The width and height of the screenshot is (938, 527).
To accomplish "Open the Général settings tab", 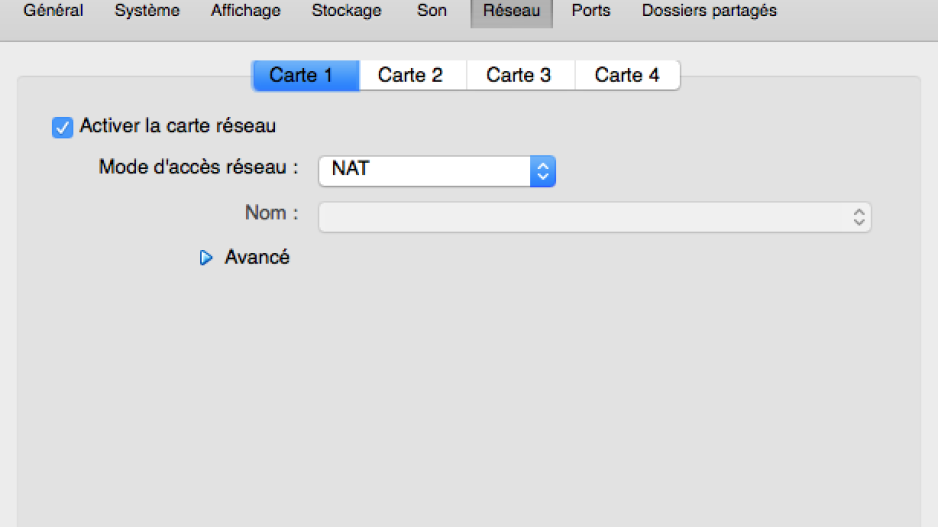I will 53,11.
